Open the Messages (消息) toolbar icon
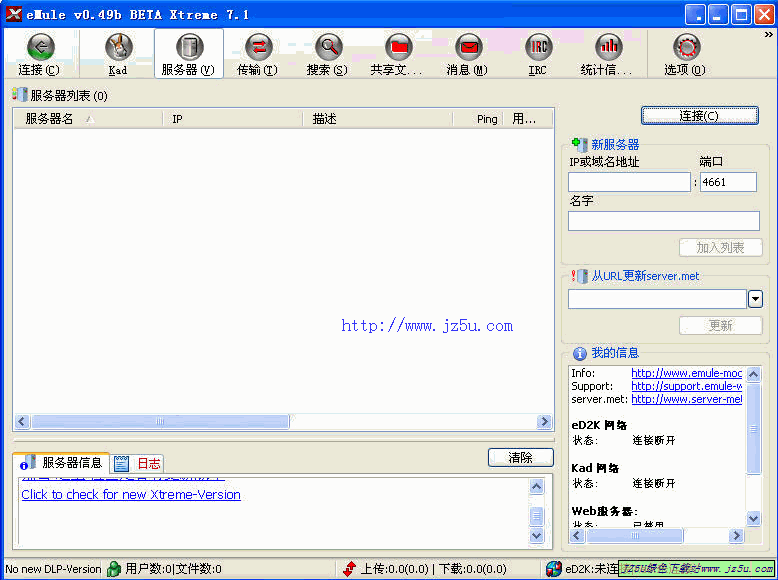 467,54
